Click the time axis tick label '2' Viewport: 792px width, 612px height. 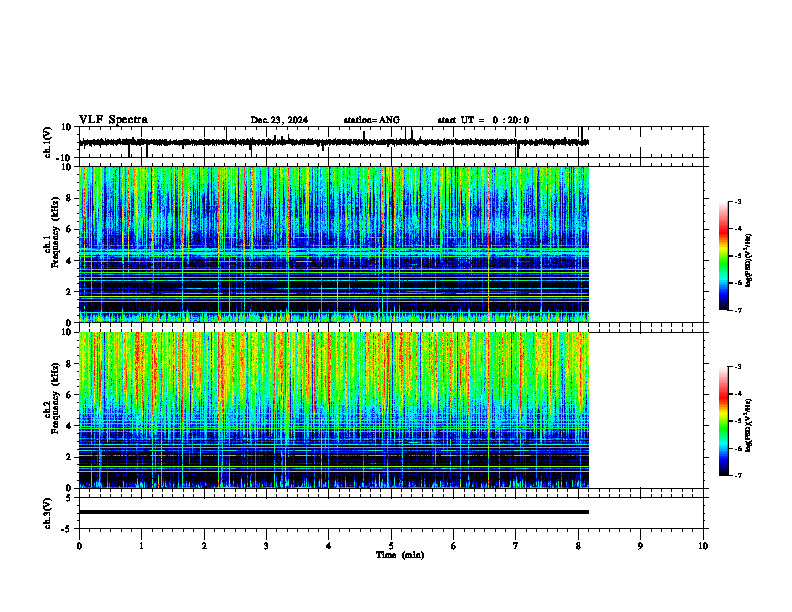[x=204, y=546]
